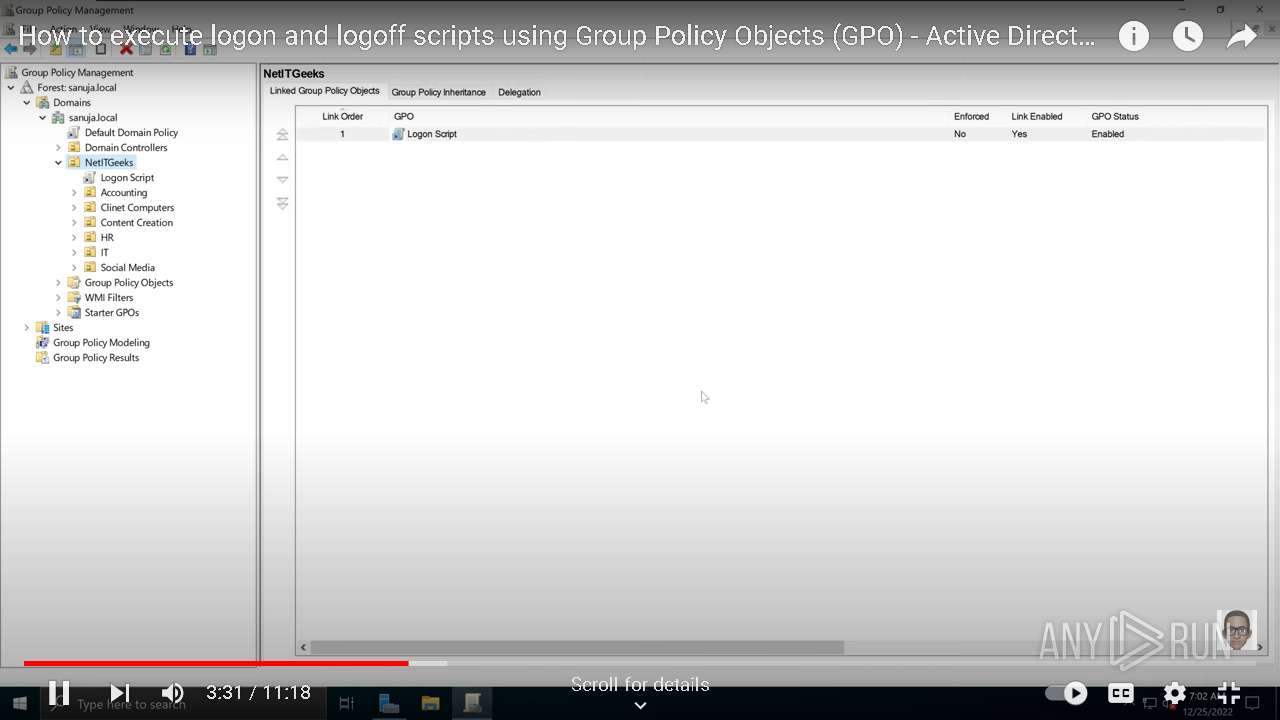Click the Scroll for details chevron
1280x720 pixels.
(x=640, y=705)
